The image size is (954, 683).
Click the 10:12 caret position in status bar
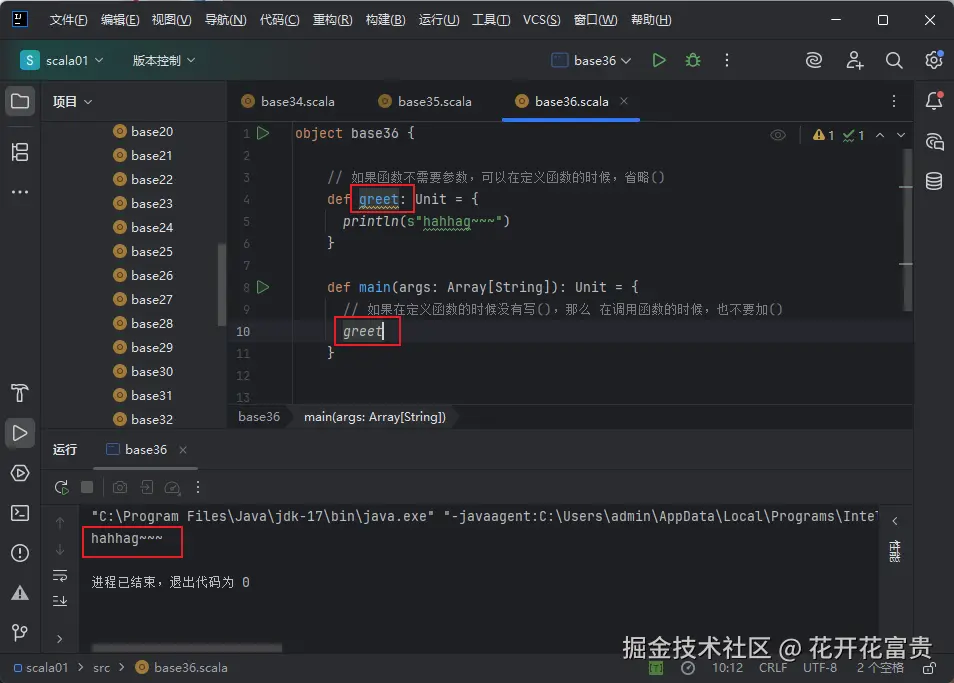coord(727,668)
